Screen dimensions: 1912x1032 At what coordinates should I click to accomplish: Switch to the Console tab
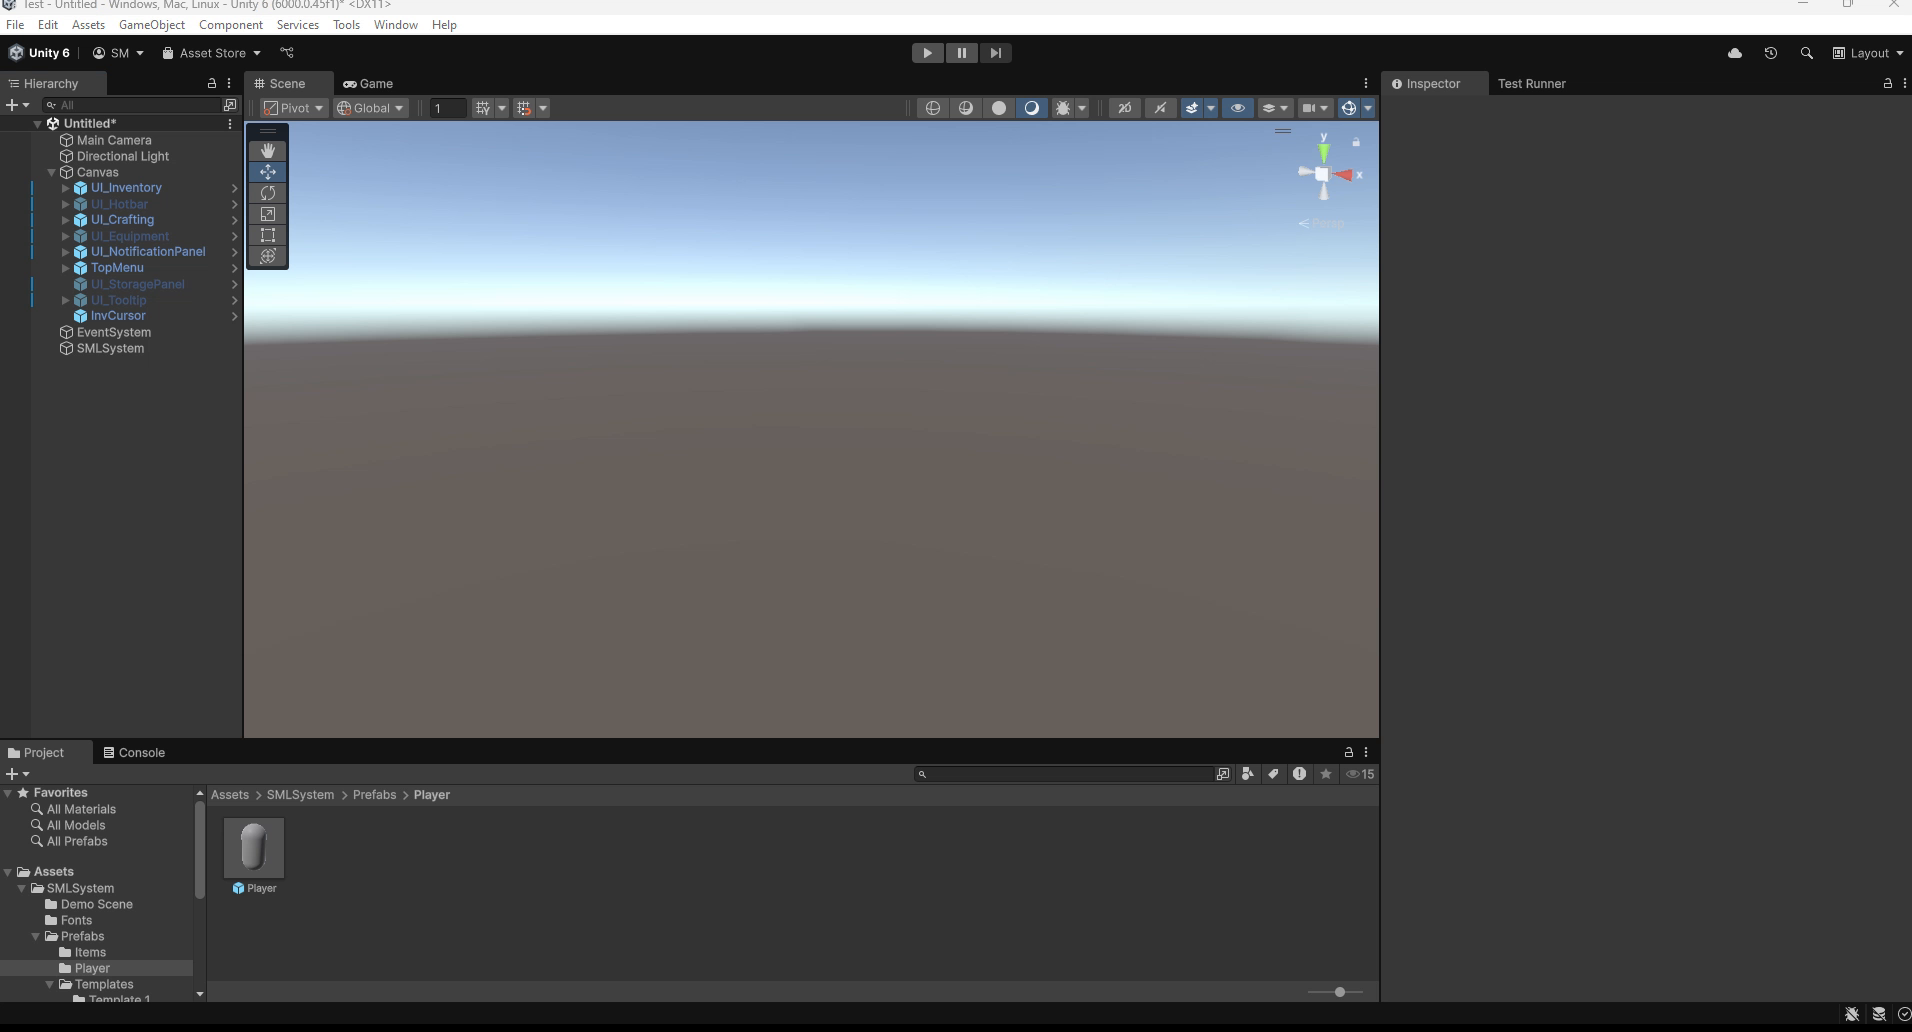point(134,753)
